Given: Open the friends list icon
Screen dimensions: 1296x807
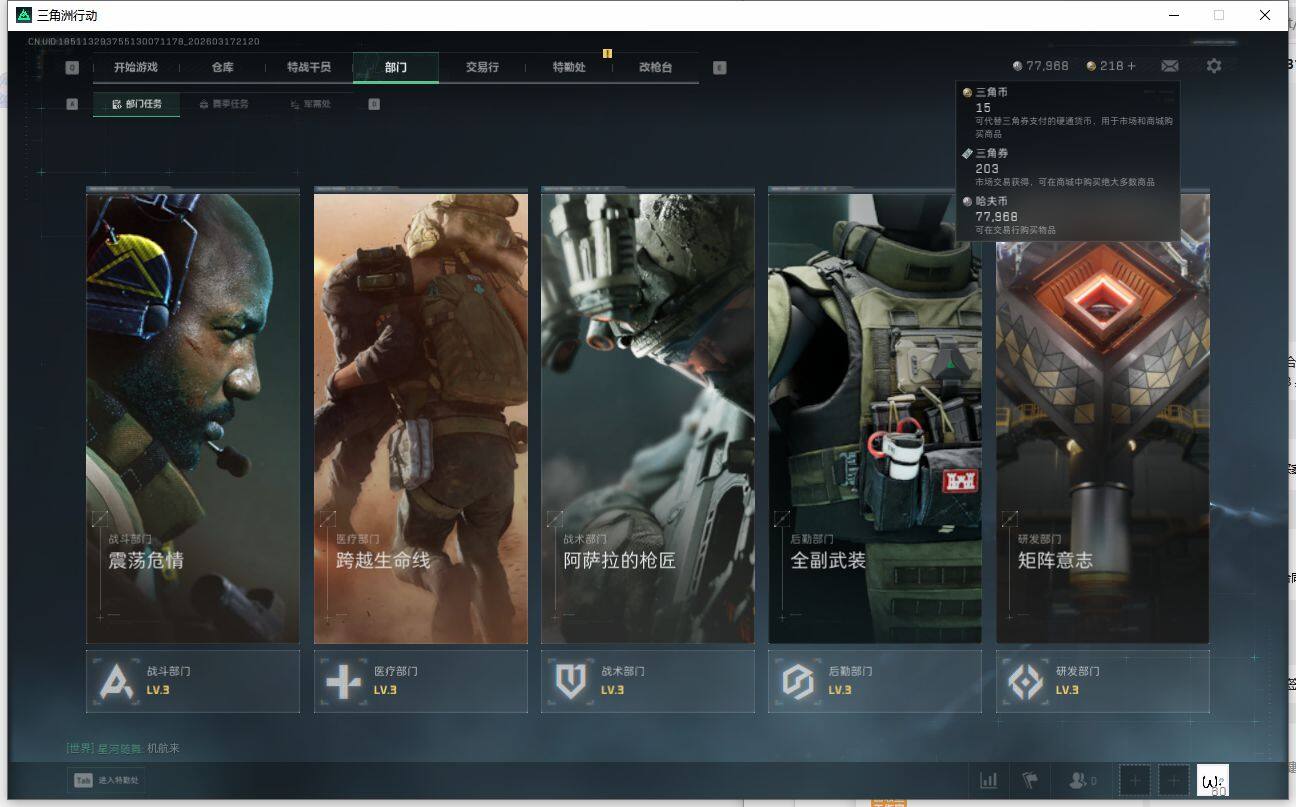Looking at the screenshot, I should click(x=1083, y=780).
